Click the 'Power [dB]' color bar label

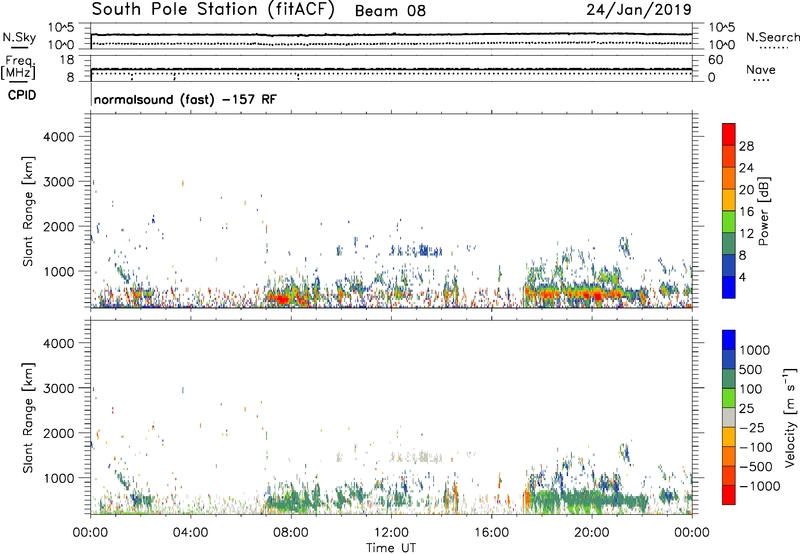coord(764,211)
